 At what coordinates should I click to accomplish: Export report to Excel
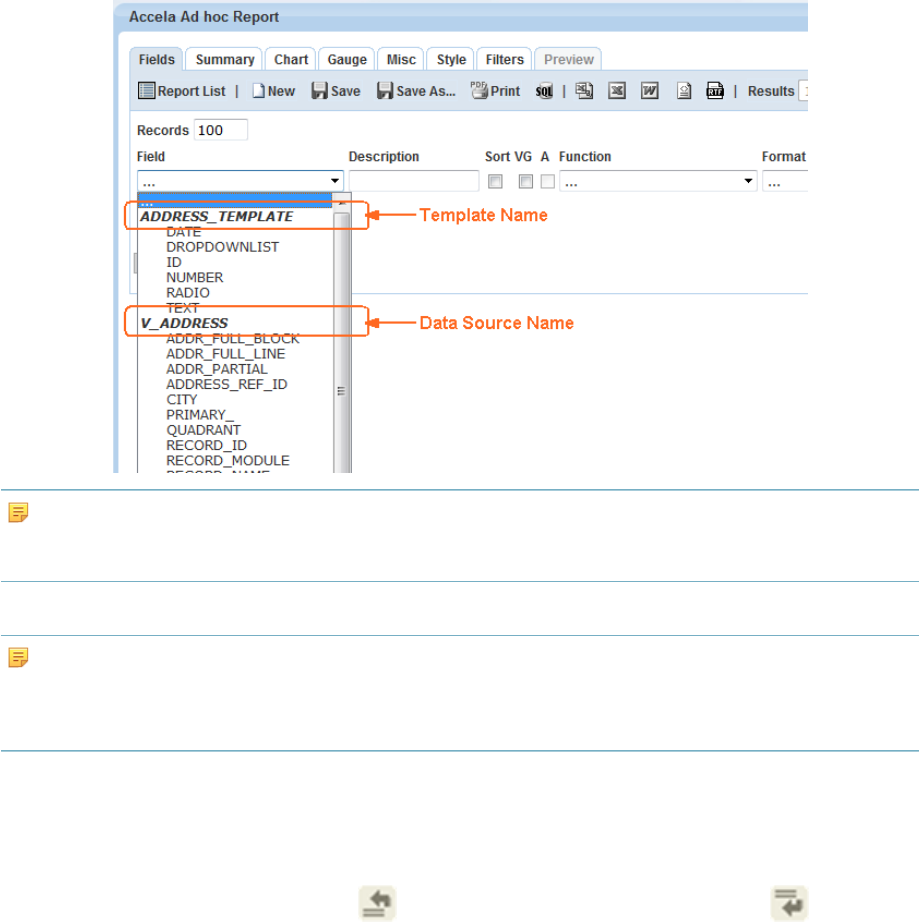617,91
